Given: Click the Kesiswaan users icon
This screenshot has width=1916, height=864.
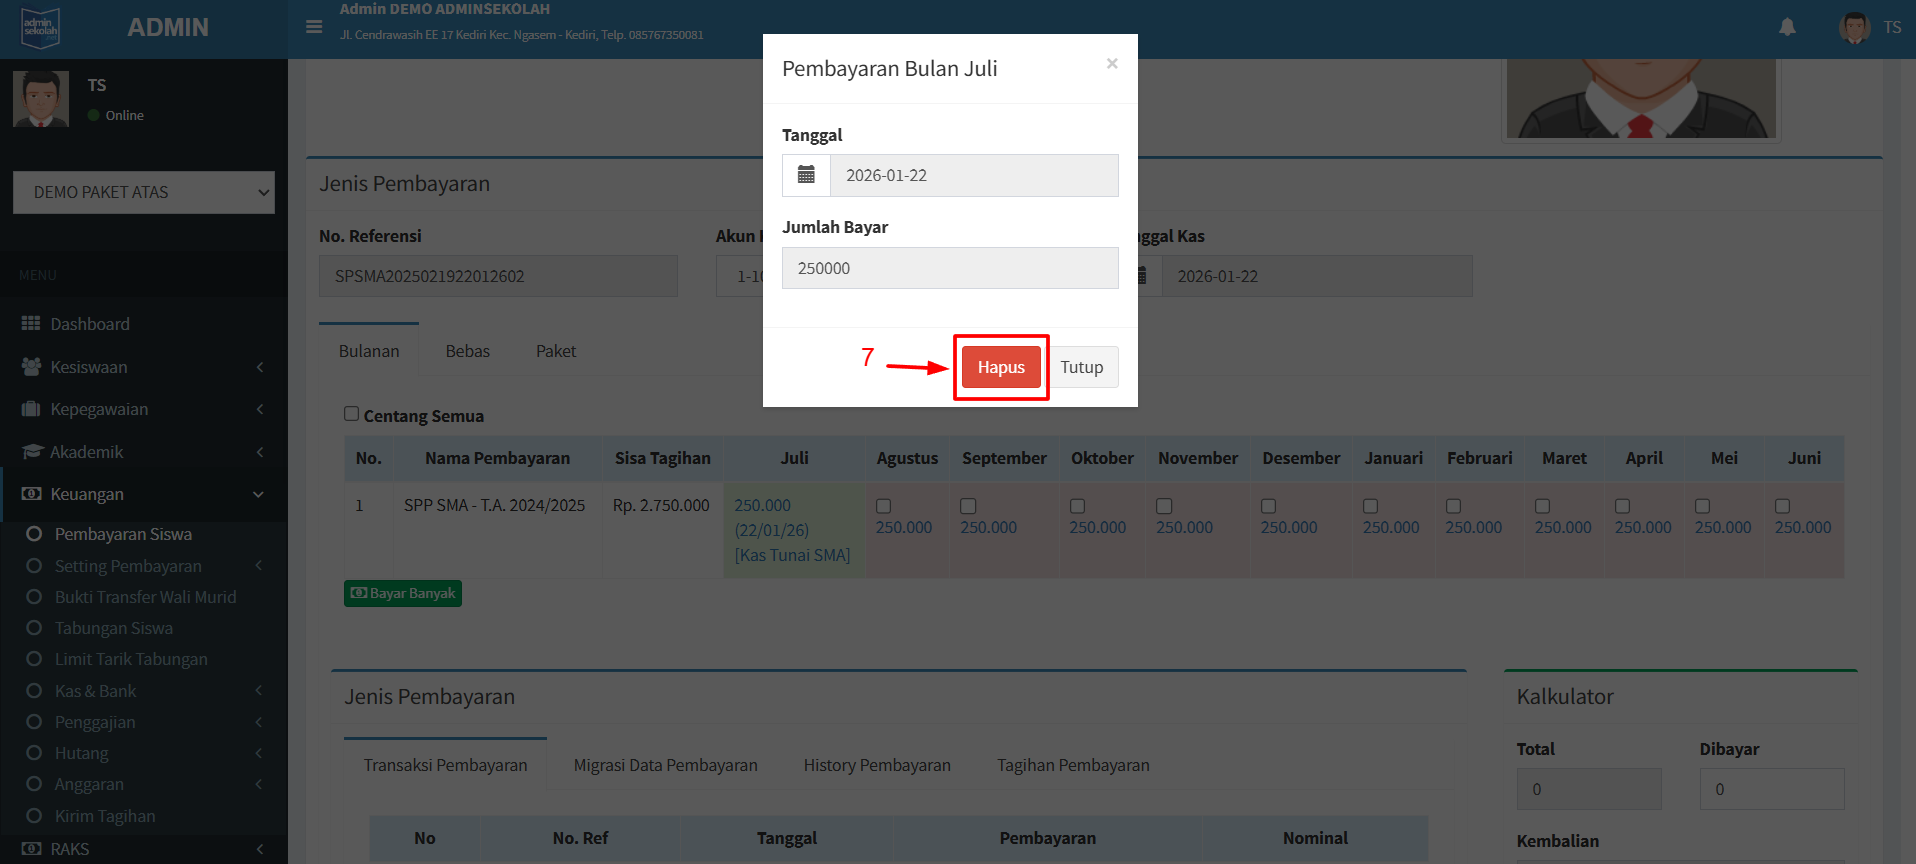Looking at the screenshot, I should click(31, 367).
